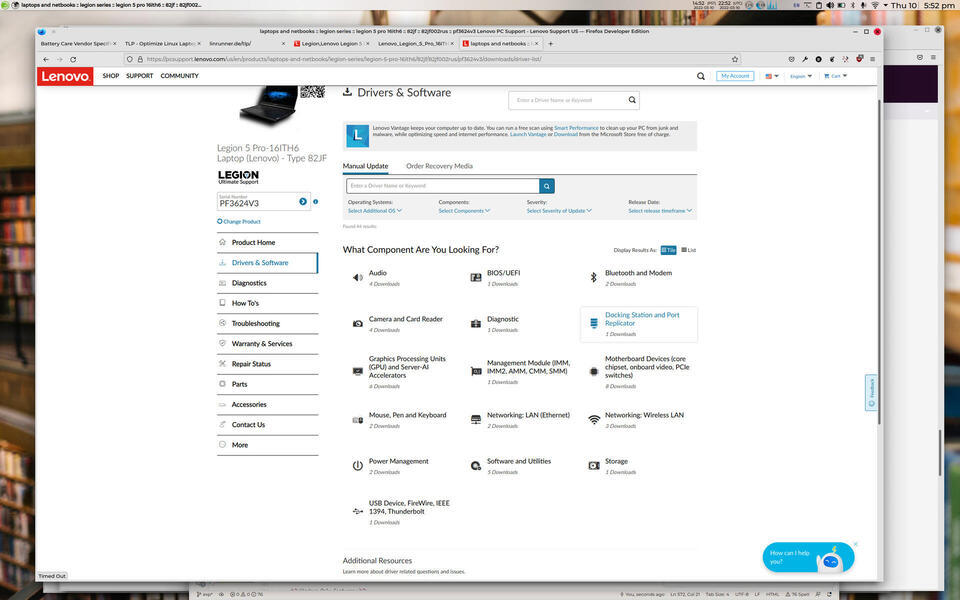Open the Smart Performance link
This screenshot has width=960, height=600.
point(576,128)
